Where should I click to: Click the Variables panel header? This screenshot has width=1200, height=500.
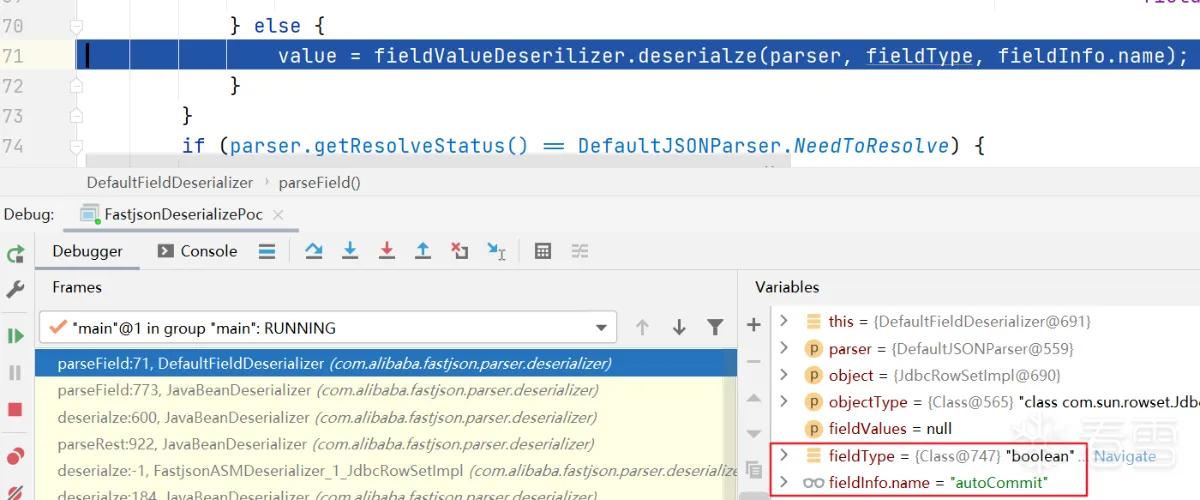coord(787,287)
